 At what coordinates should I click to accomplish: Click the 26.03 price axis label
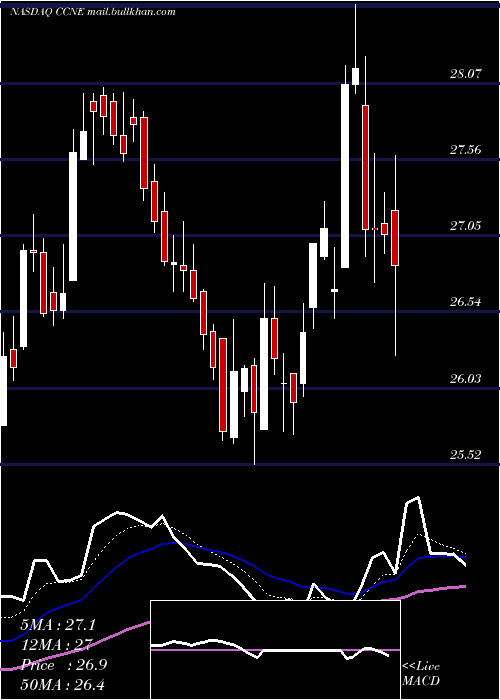pyautogui.click(x=466, y=379)
